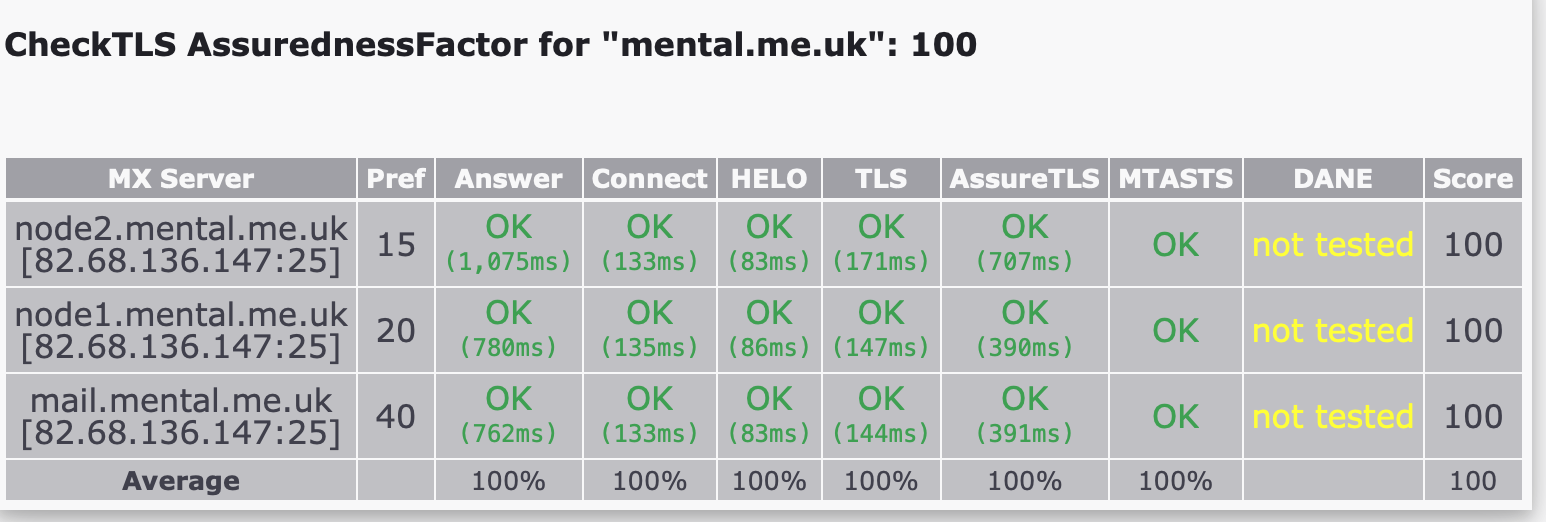This screenshot has height=522, width=1546.
Task: Click the HELO OK (86ms) result
Action: pos(769,330)
